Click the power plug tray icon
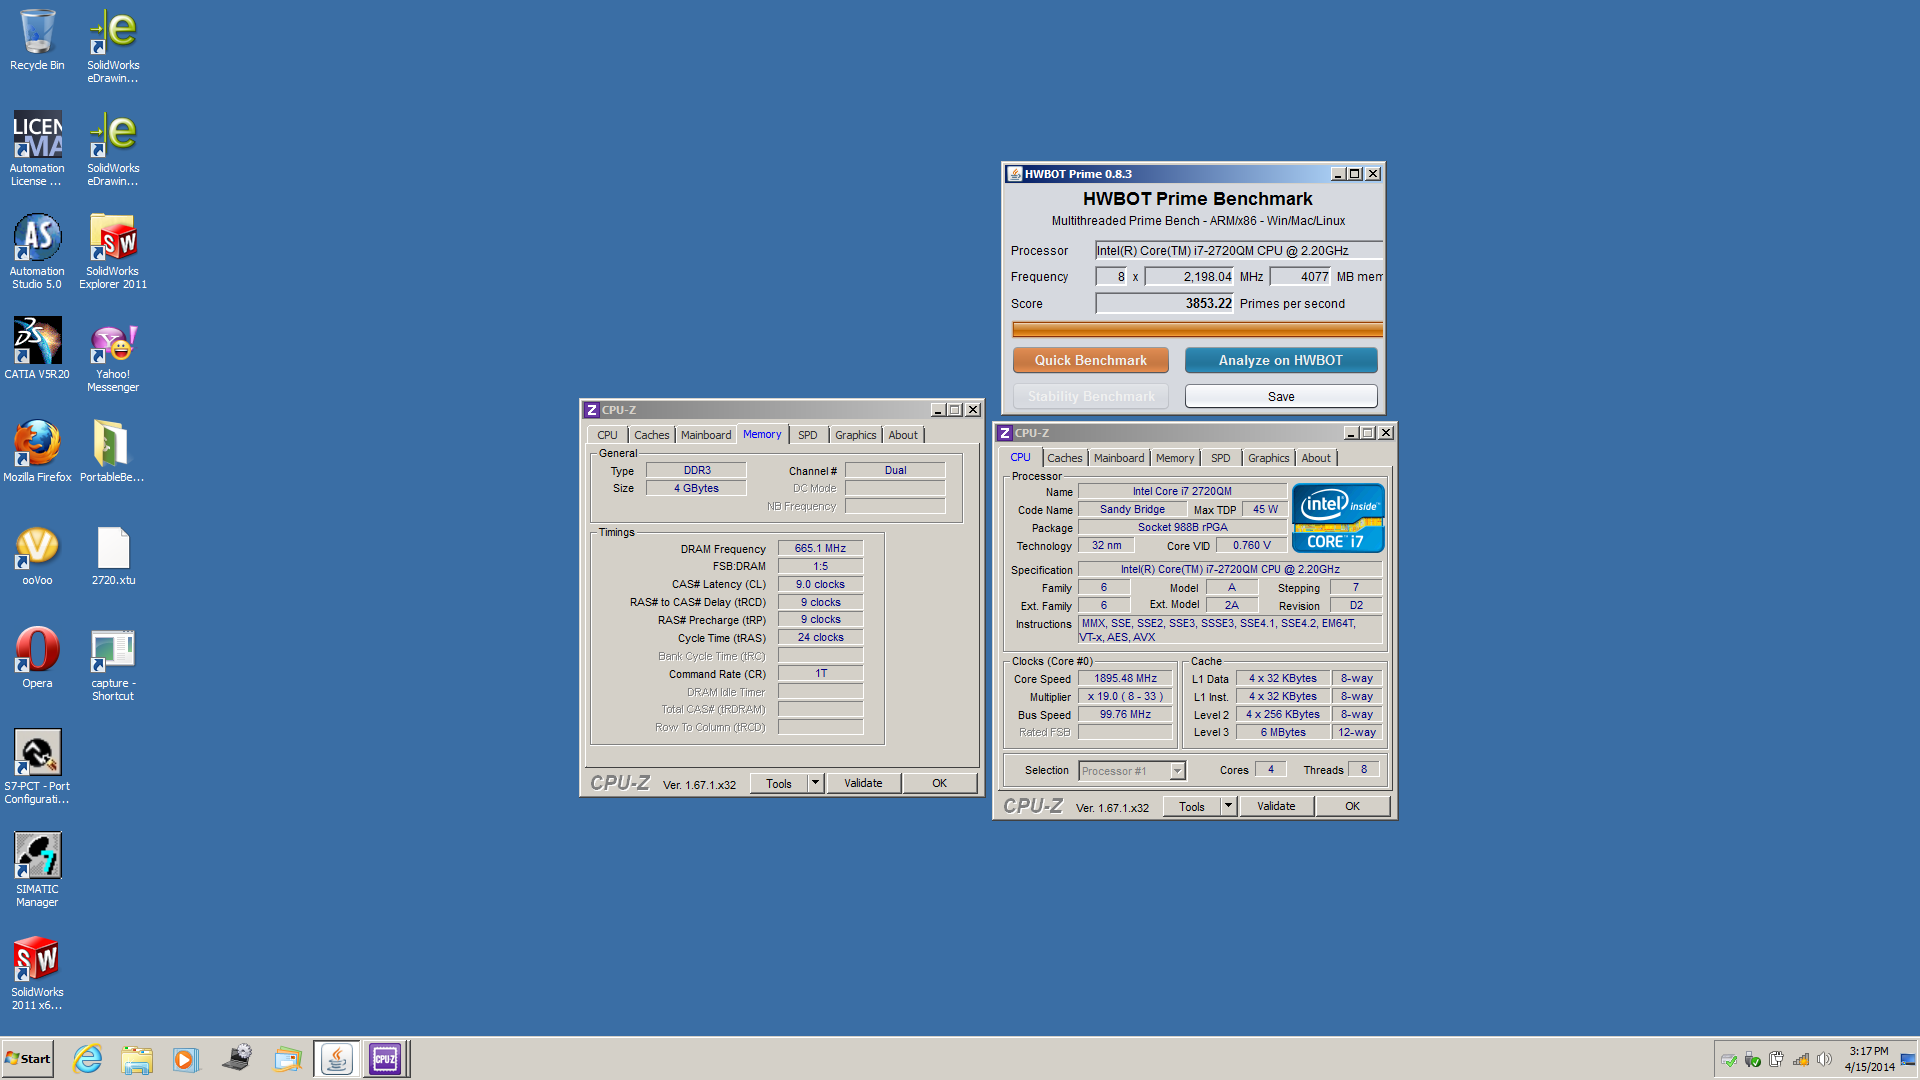This screenshot has width=1920, height=1080. click(x=1776, y=1059)
